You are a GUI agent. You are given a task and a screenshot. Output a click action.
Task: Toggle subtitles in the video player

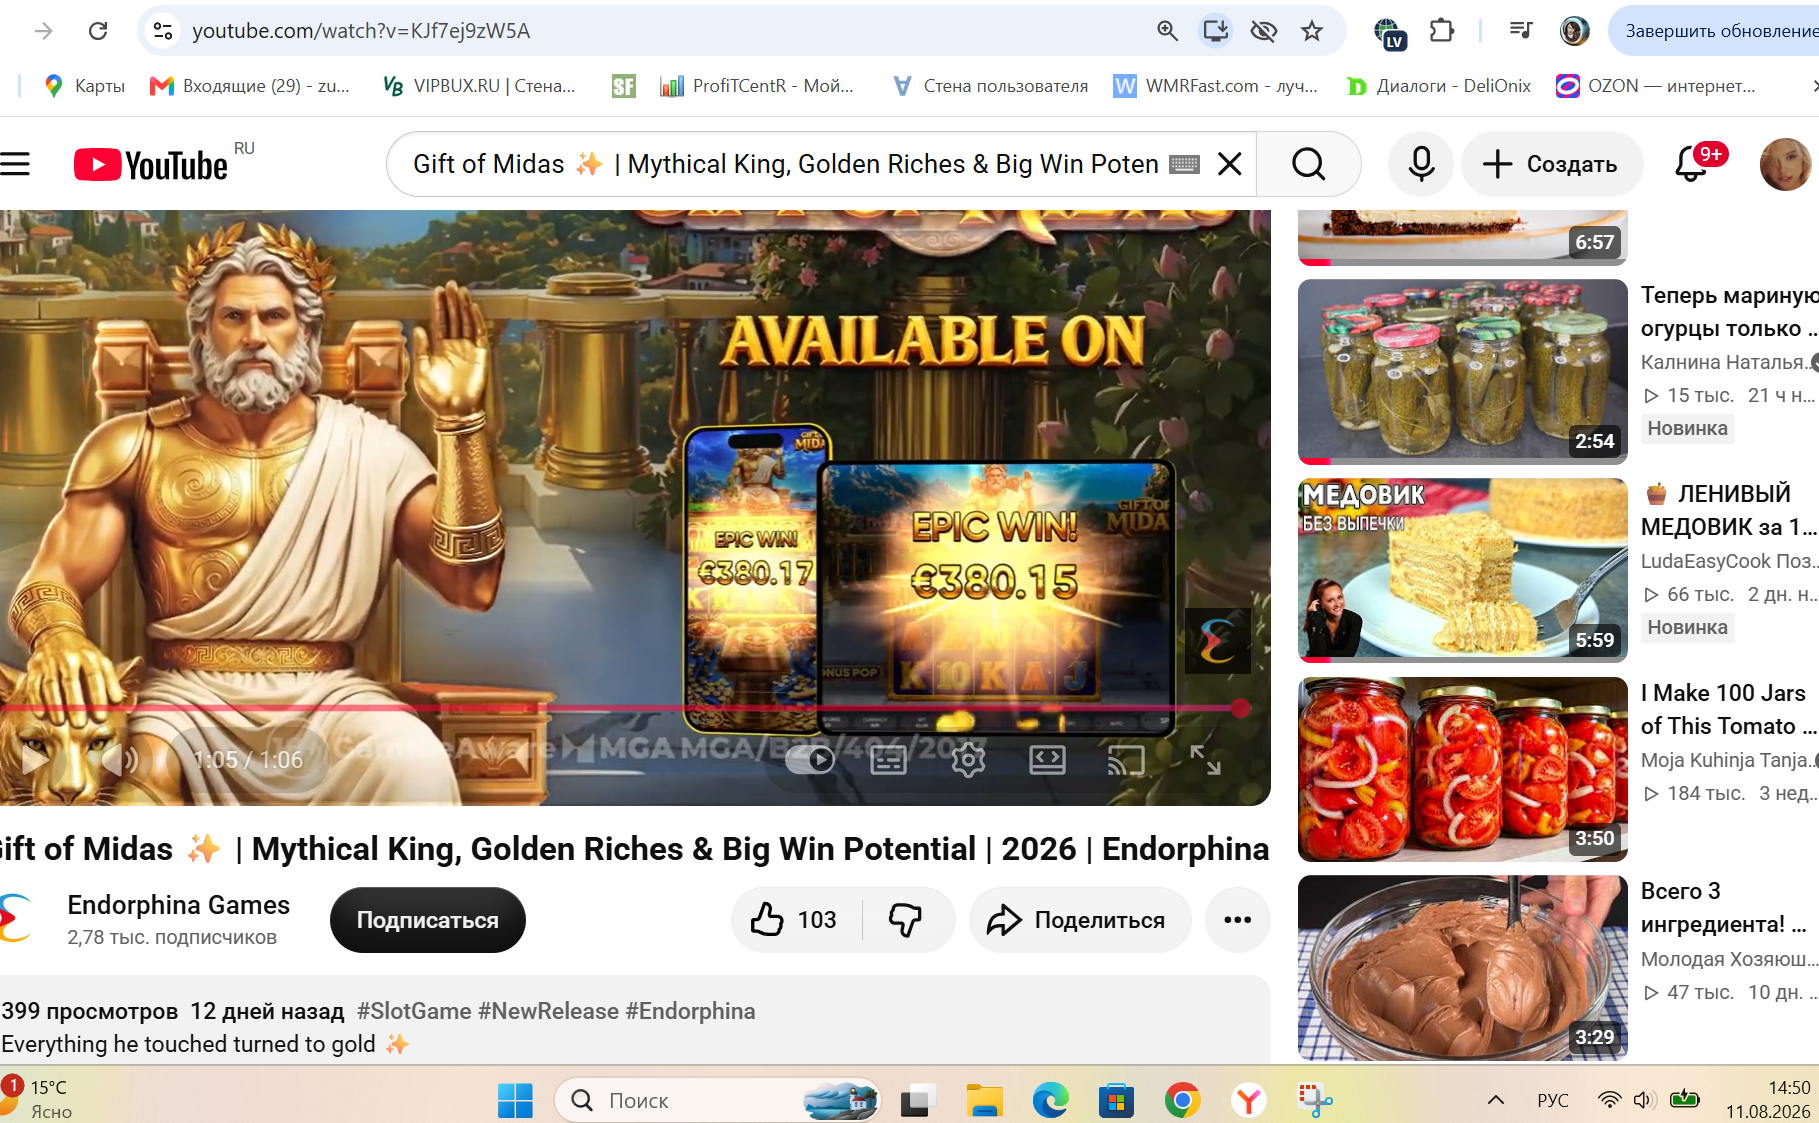[x=888, y=761]
